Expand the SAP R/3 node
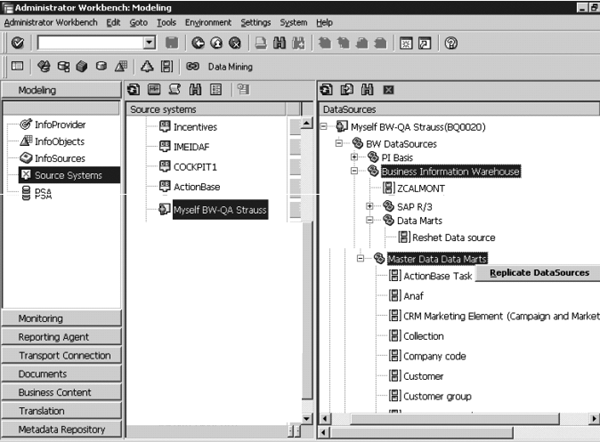The height and width of the screenshot is (442, 600). [370, 205]
